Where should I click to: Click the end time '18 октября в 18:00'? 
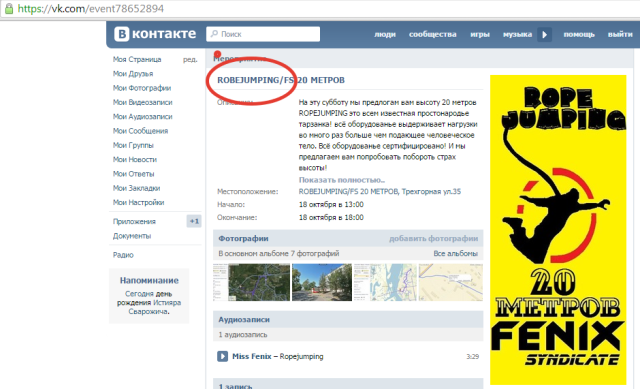[x=331, y=218]
